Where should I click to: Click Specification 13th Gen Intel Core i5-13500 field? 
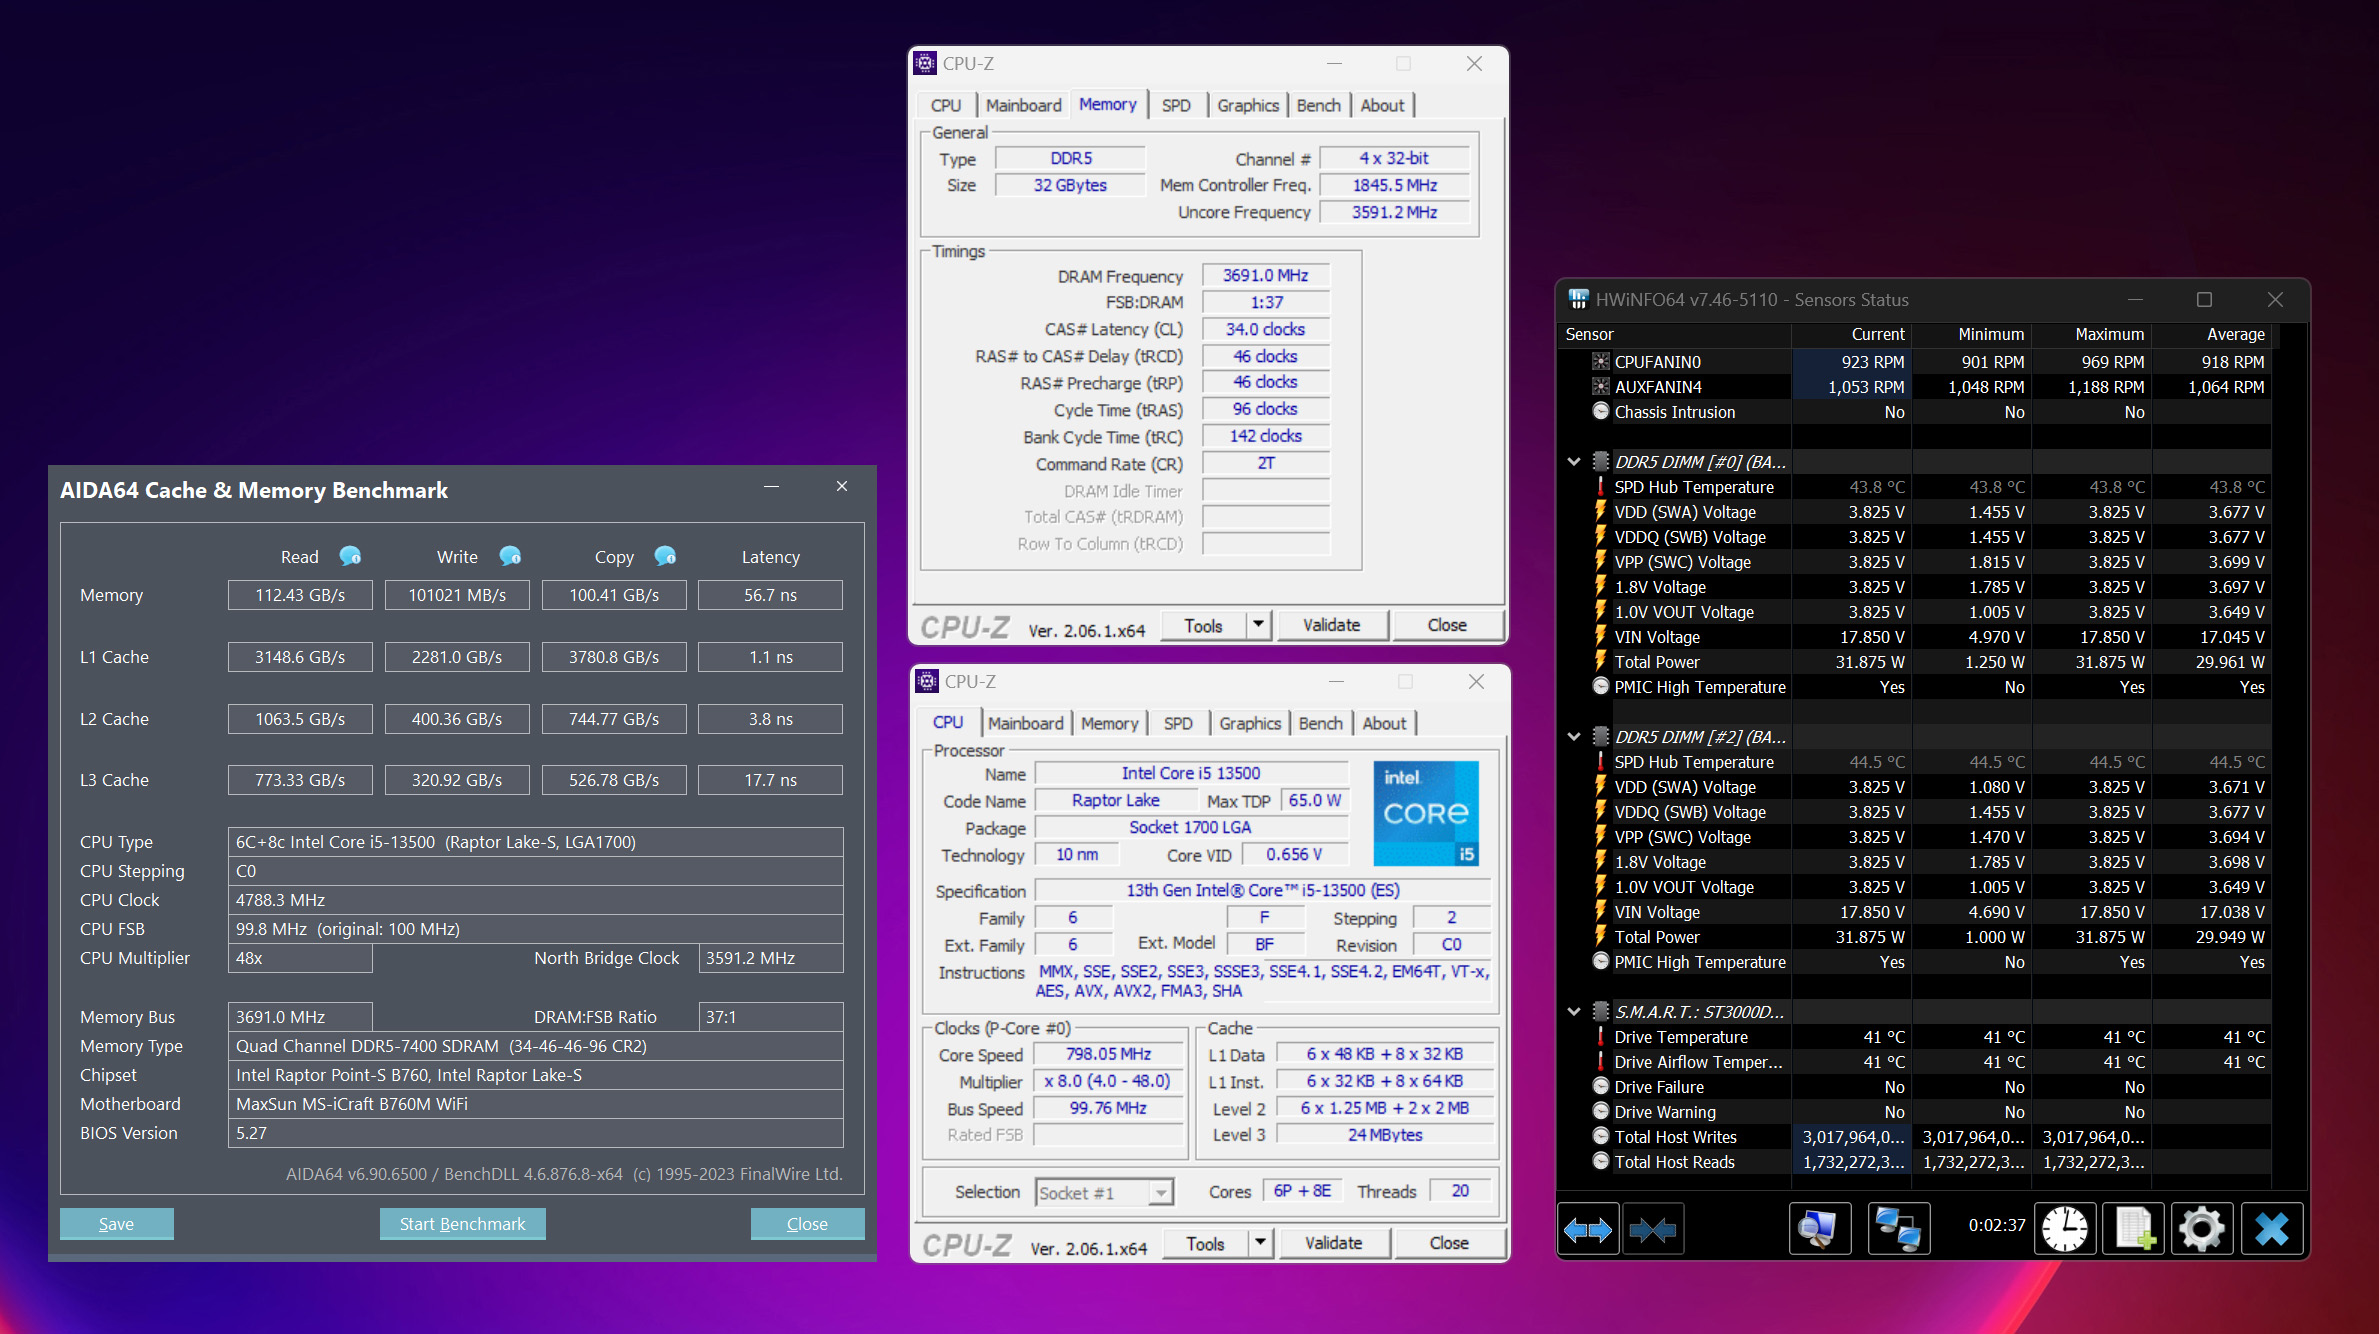tap(1263, 890)
